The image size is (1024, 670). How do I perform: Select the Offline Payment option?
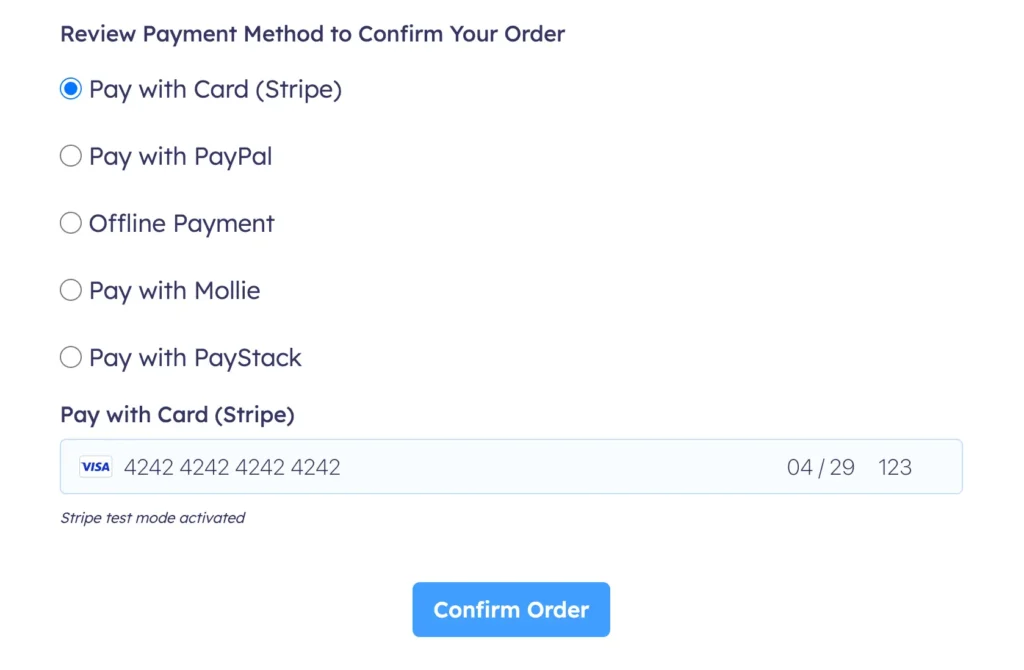pos(70,222)
